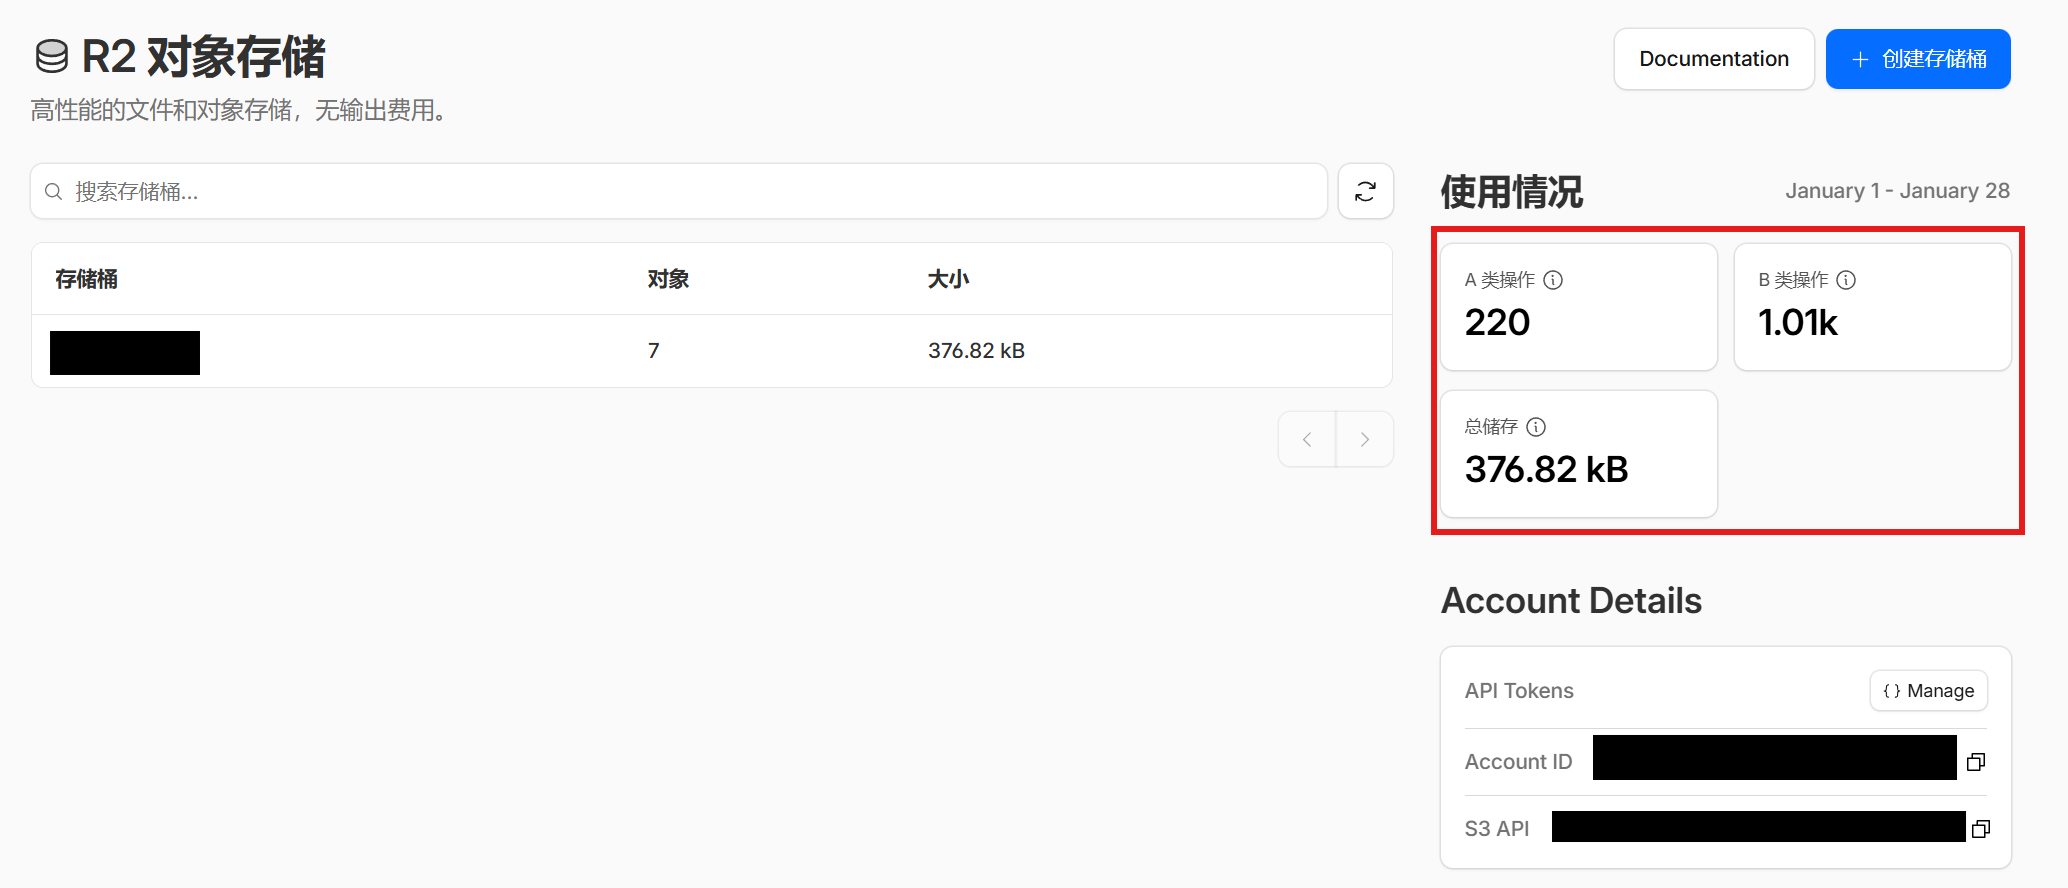Click the 376.82 kB size cell in table
The height and width of the screenshot is (888, 2068).
[x=976, y=351]
